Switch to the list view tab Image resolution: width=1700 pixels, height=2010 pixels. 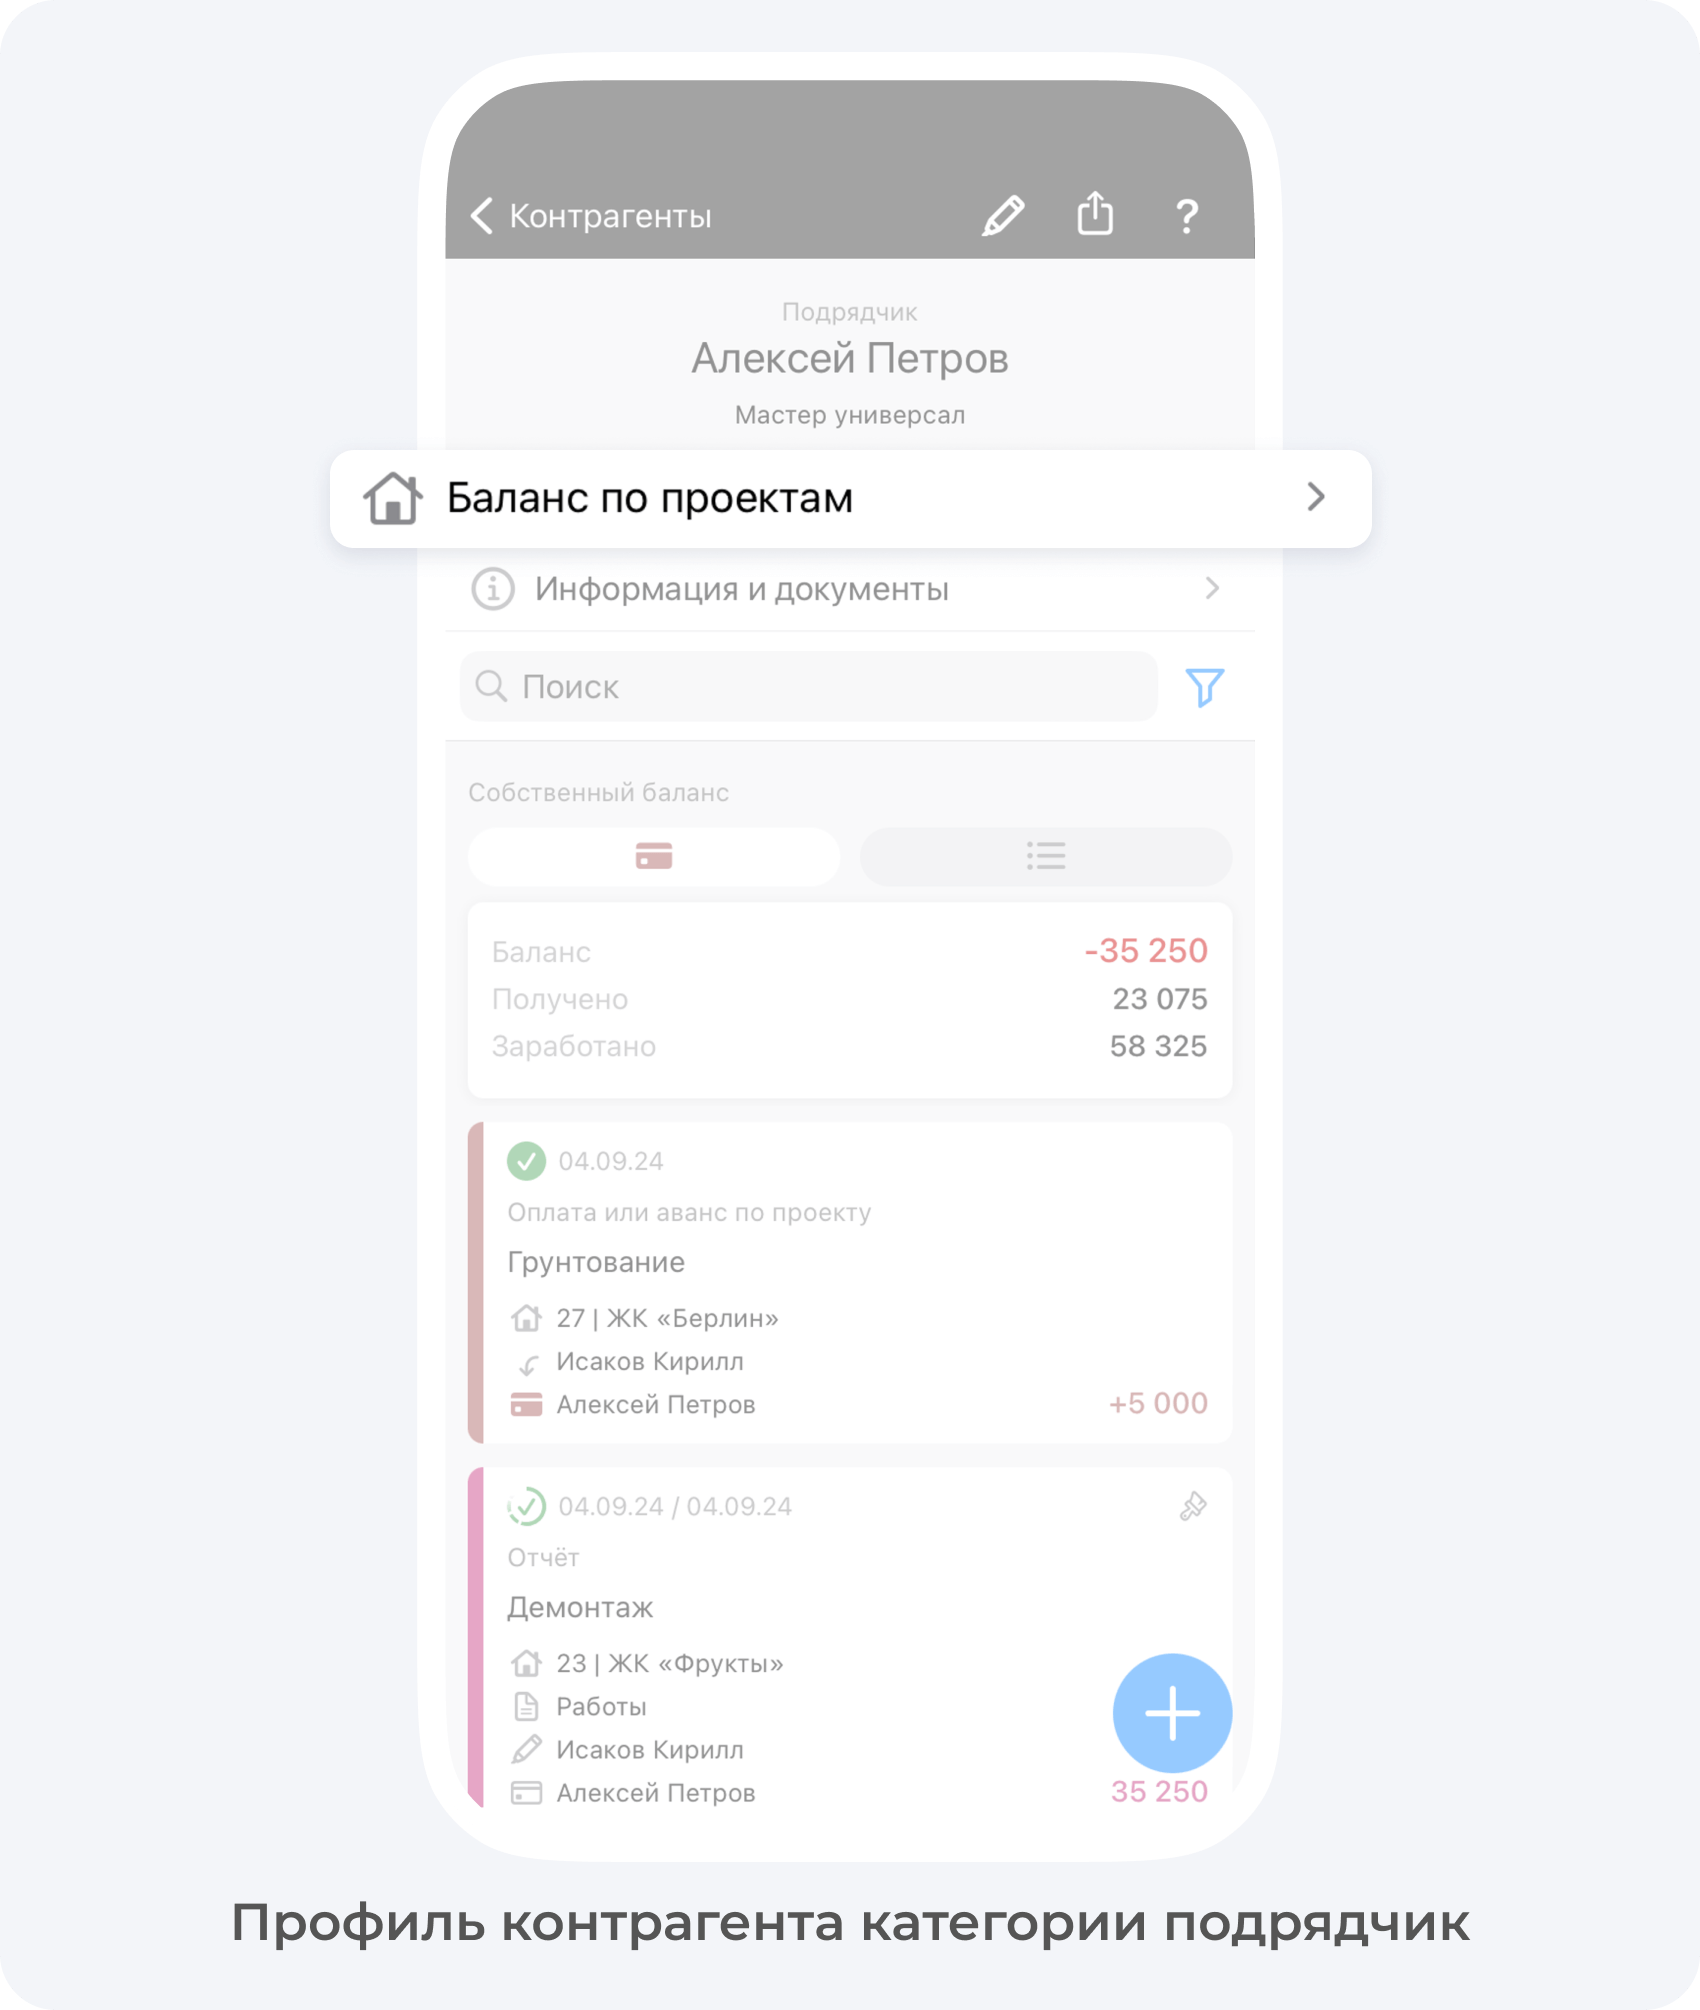pyautogui.click(x=1046, y=856)
